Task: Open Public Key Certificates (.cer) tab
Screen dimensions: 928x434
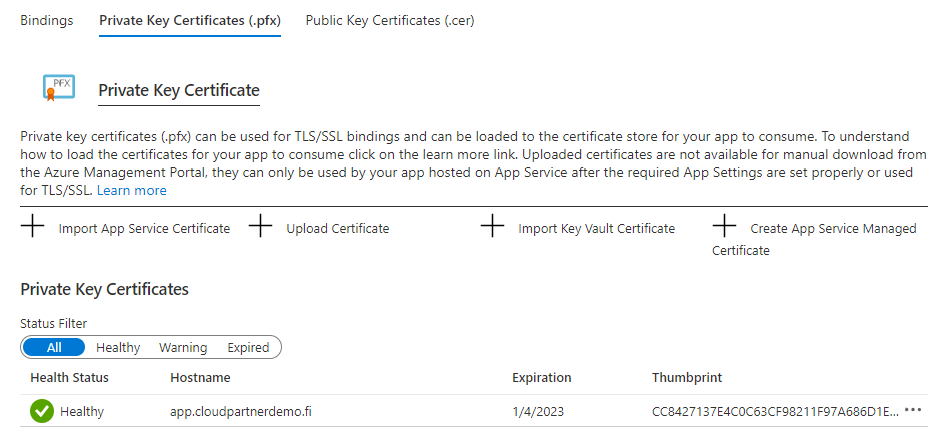Action: 390,20
